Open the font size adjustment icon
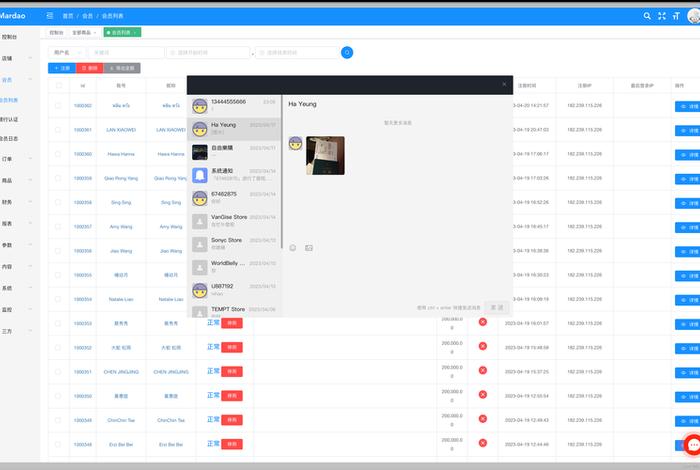700x470 pixels. 675,16
